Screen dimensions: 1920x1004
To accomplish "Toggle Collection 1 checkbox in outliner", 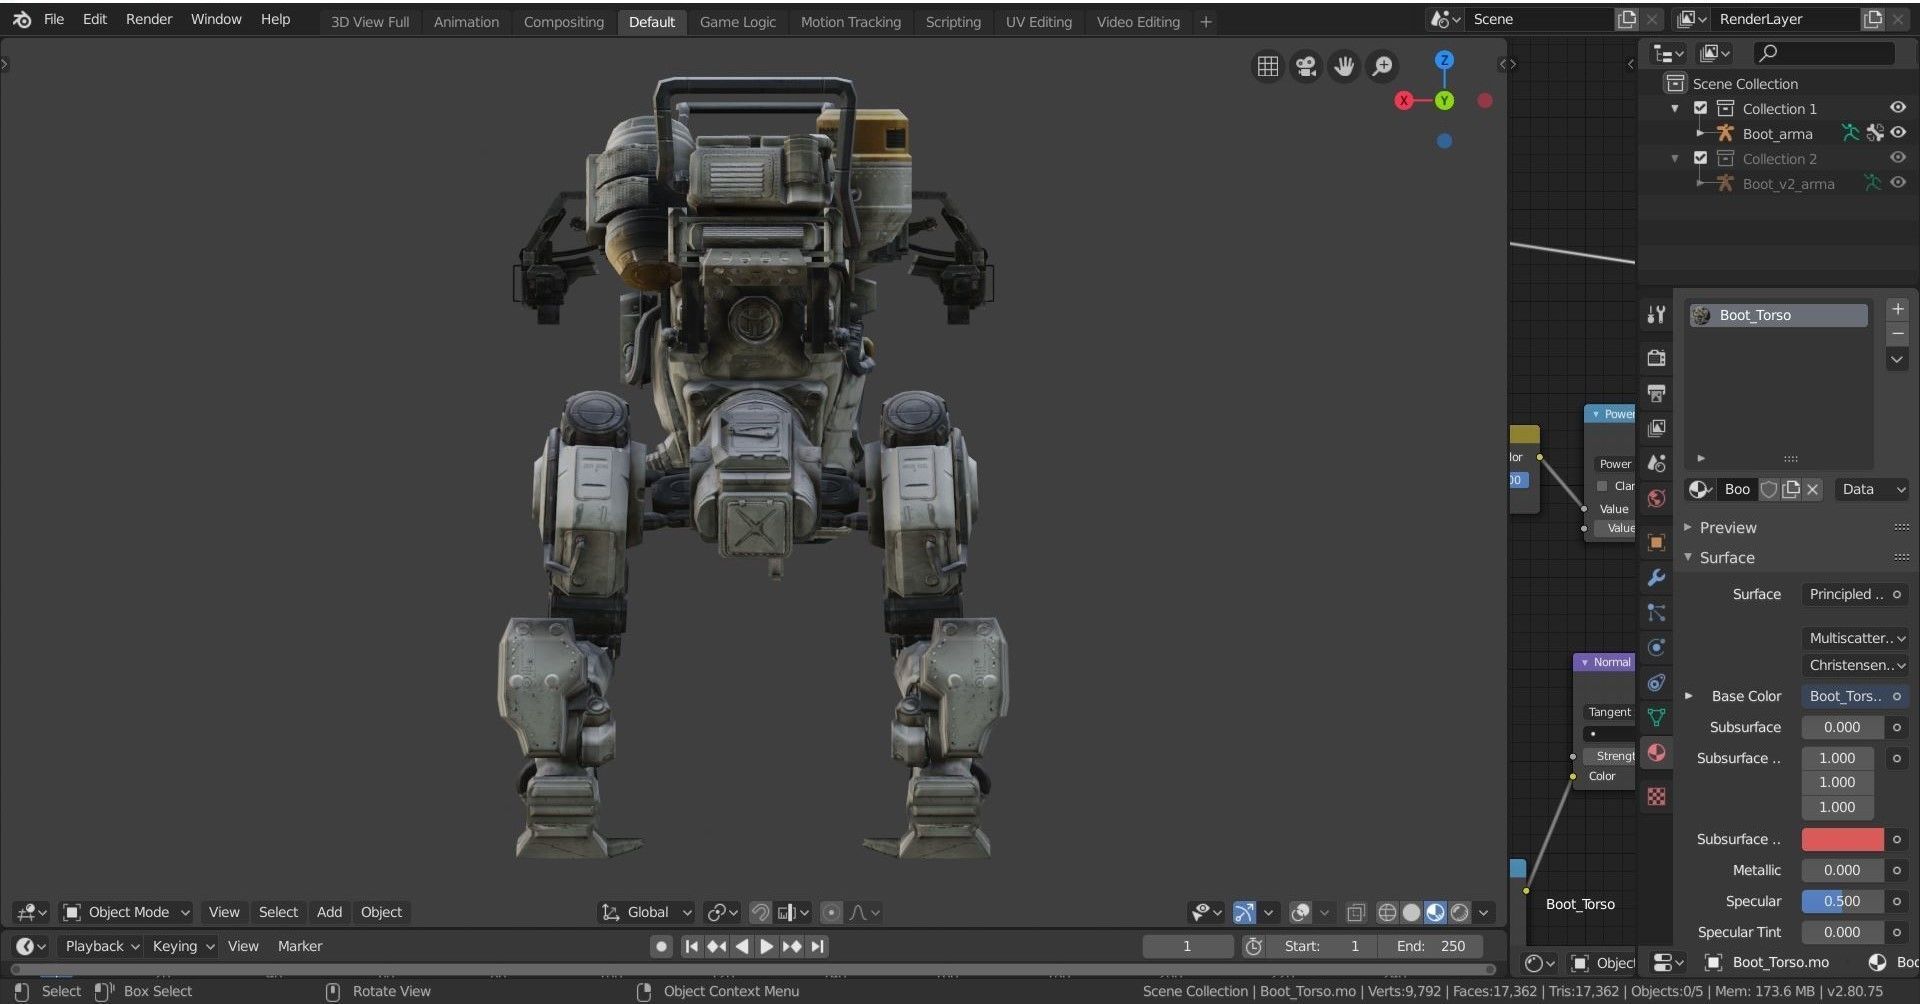I will point(1700,108).
